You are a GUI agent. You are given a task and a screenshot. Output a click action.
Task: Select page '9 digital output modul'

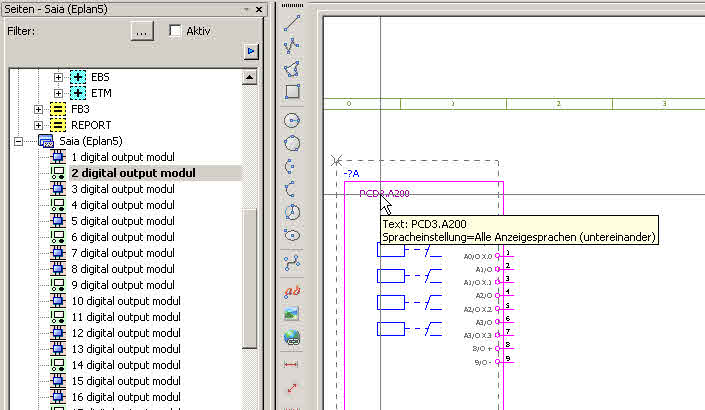123,285
